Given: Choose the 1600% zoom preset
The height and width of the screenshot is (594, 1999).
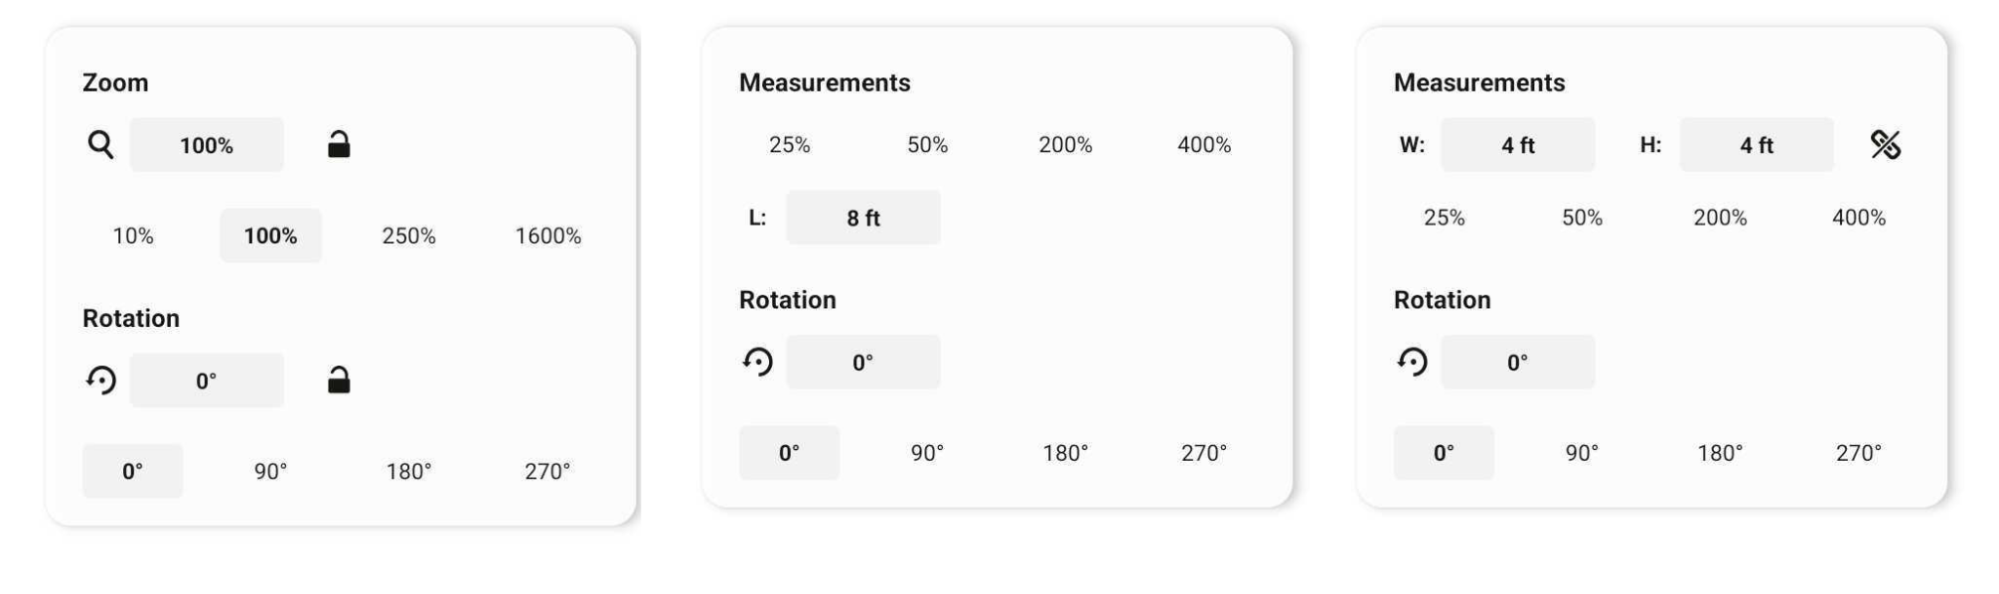Looking at the screenshot, I should click(x=548, y=236).
